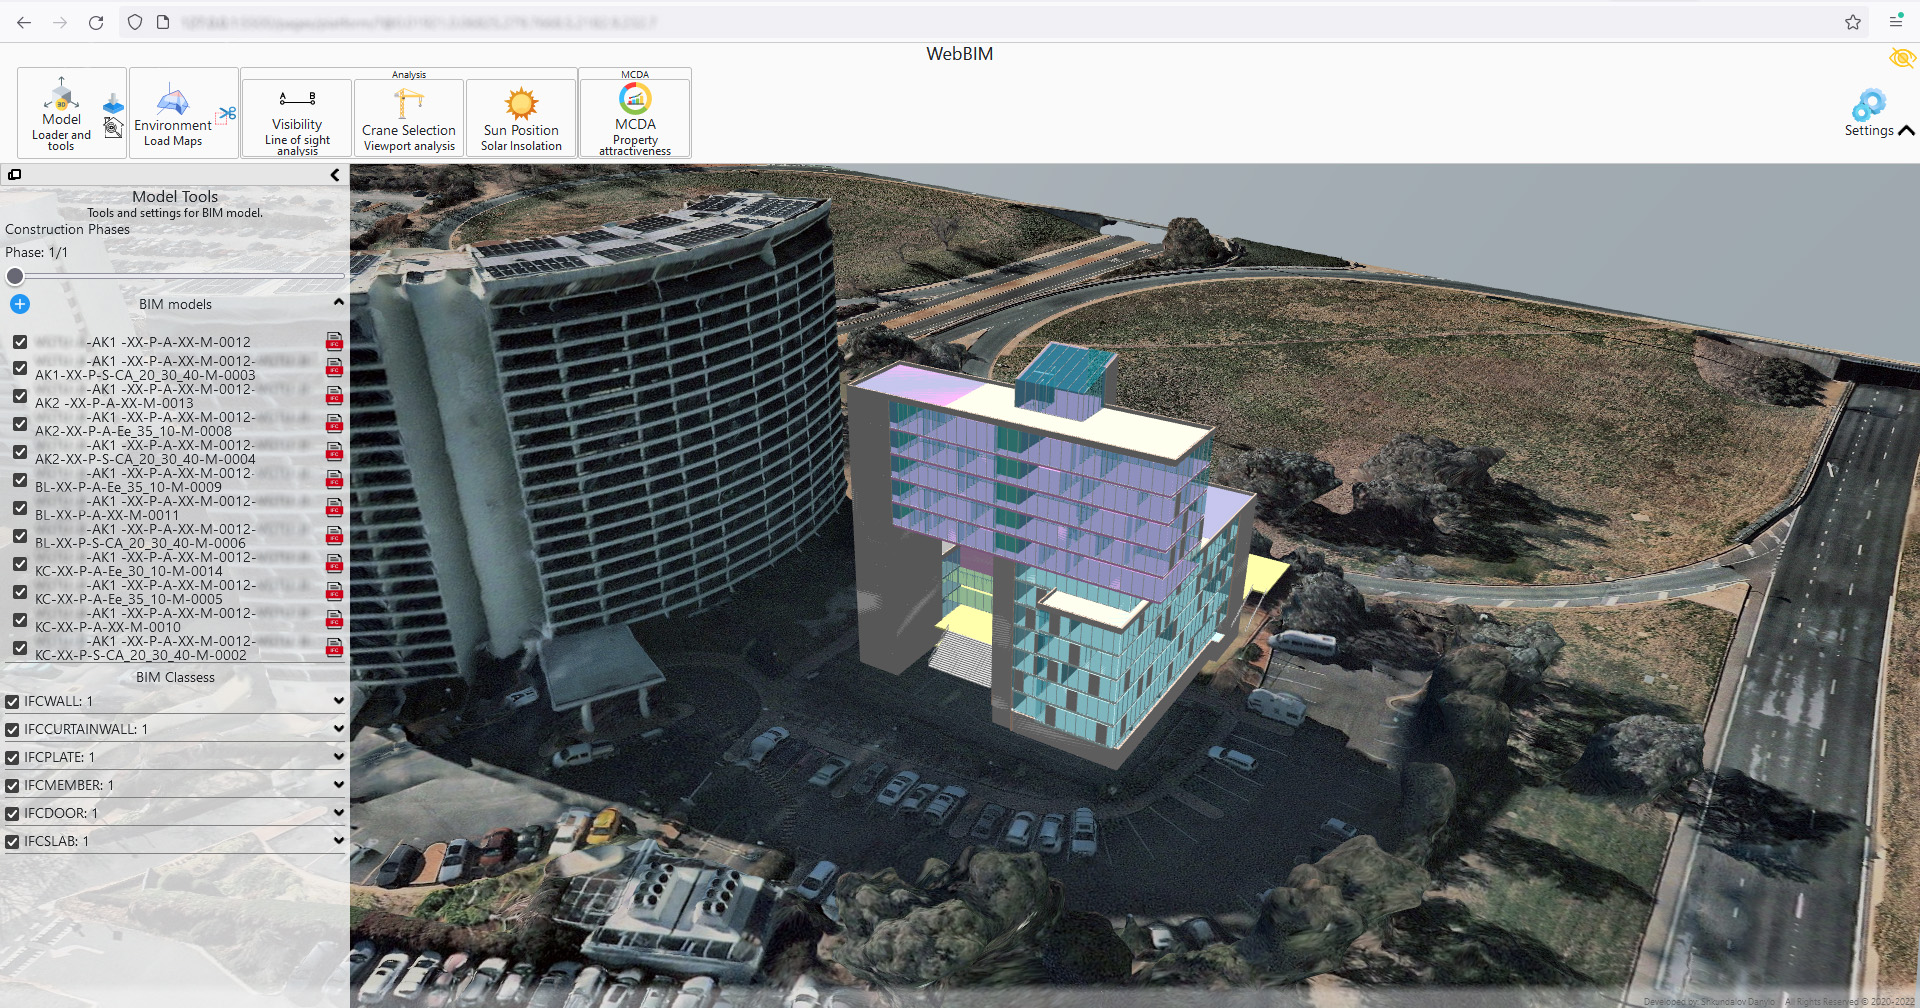Open Crane Selection viewport analysis
Screen dimensions: 1920x1008
click(409, 118)
